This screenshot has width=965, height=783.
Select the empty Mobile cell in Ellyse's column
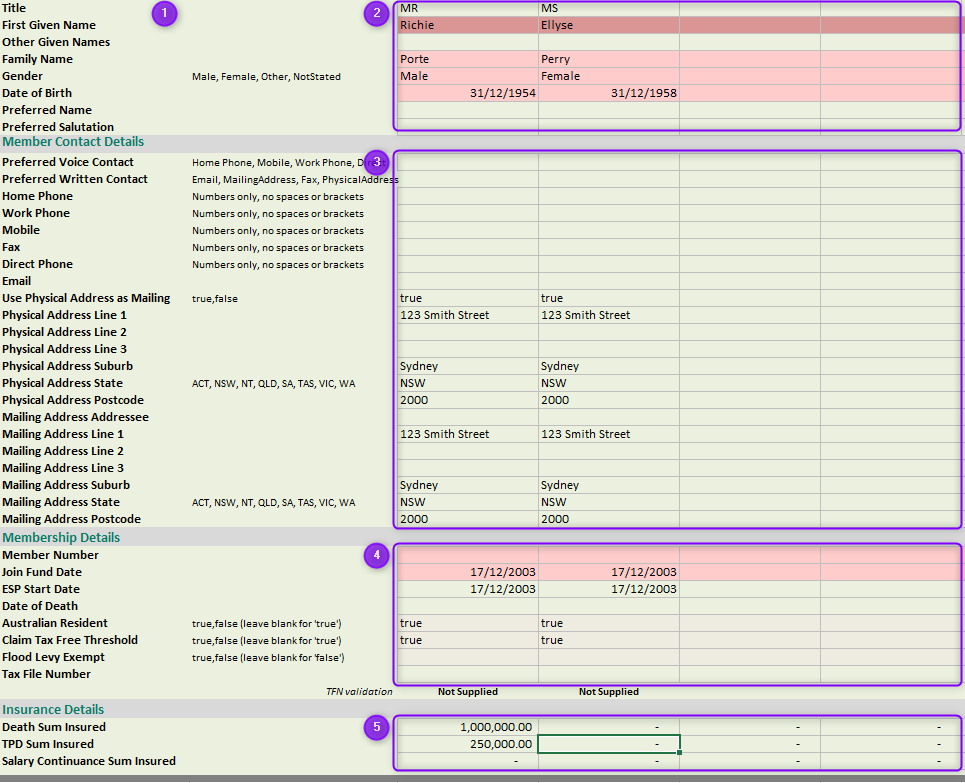pos(609,230)
